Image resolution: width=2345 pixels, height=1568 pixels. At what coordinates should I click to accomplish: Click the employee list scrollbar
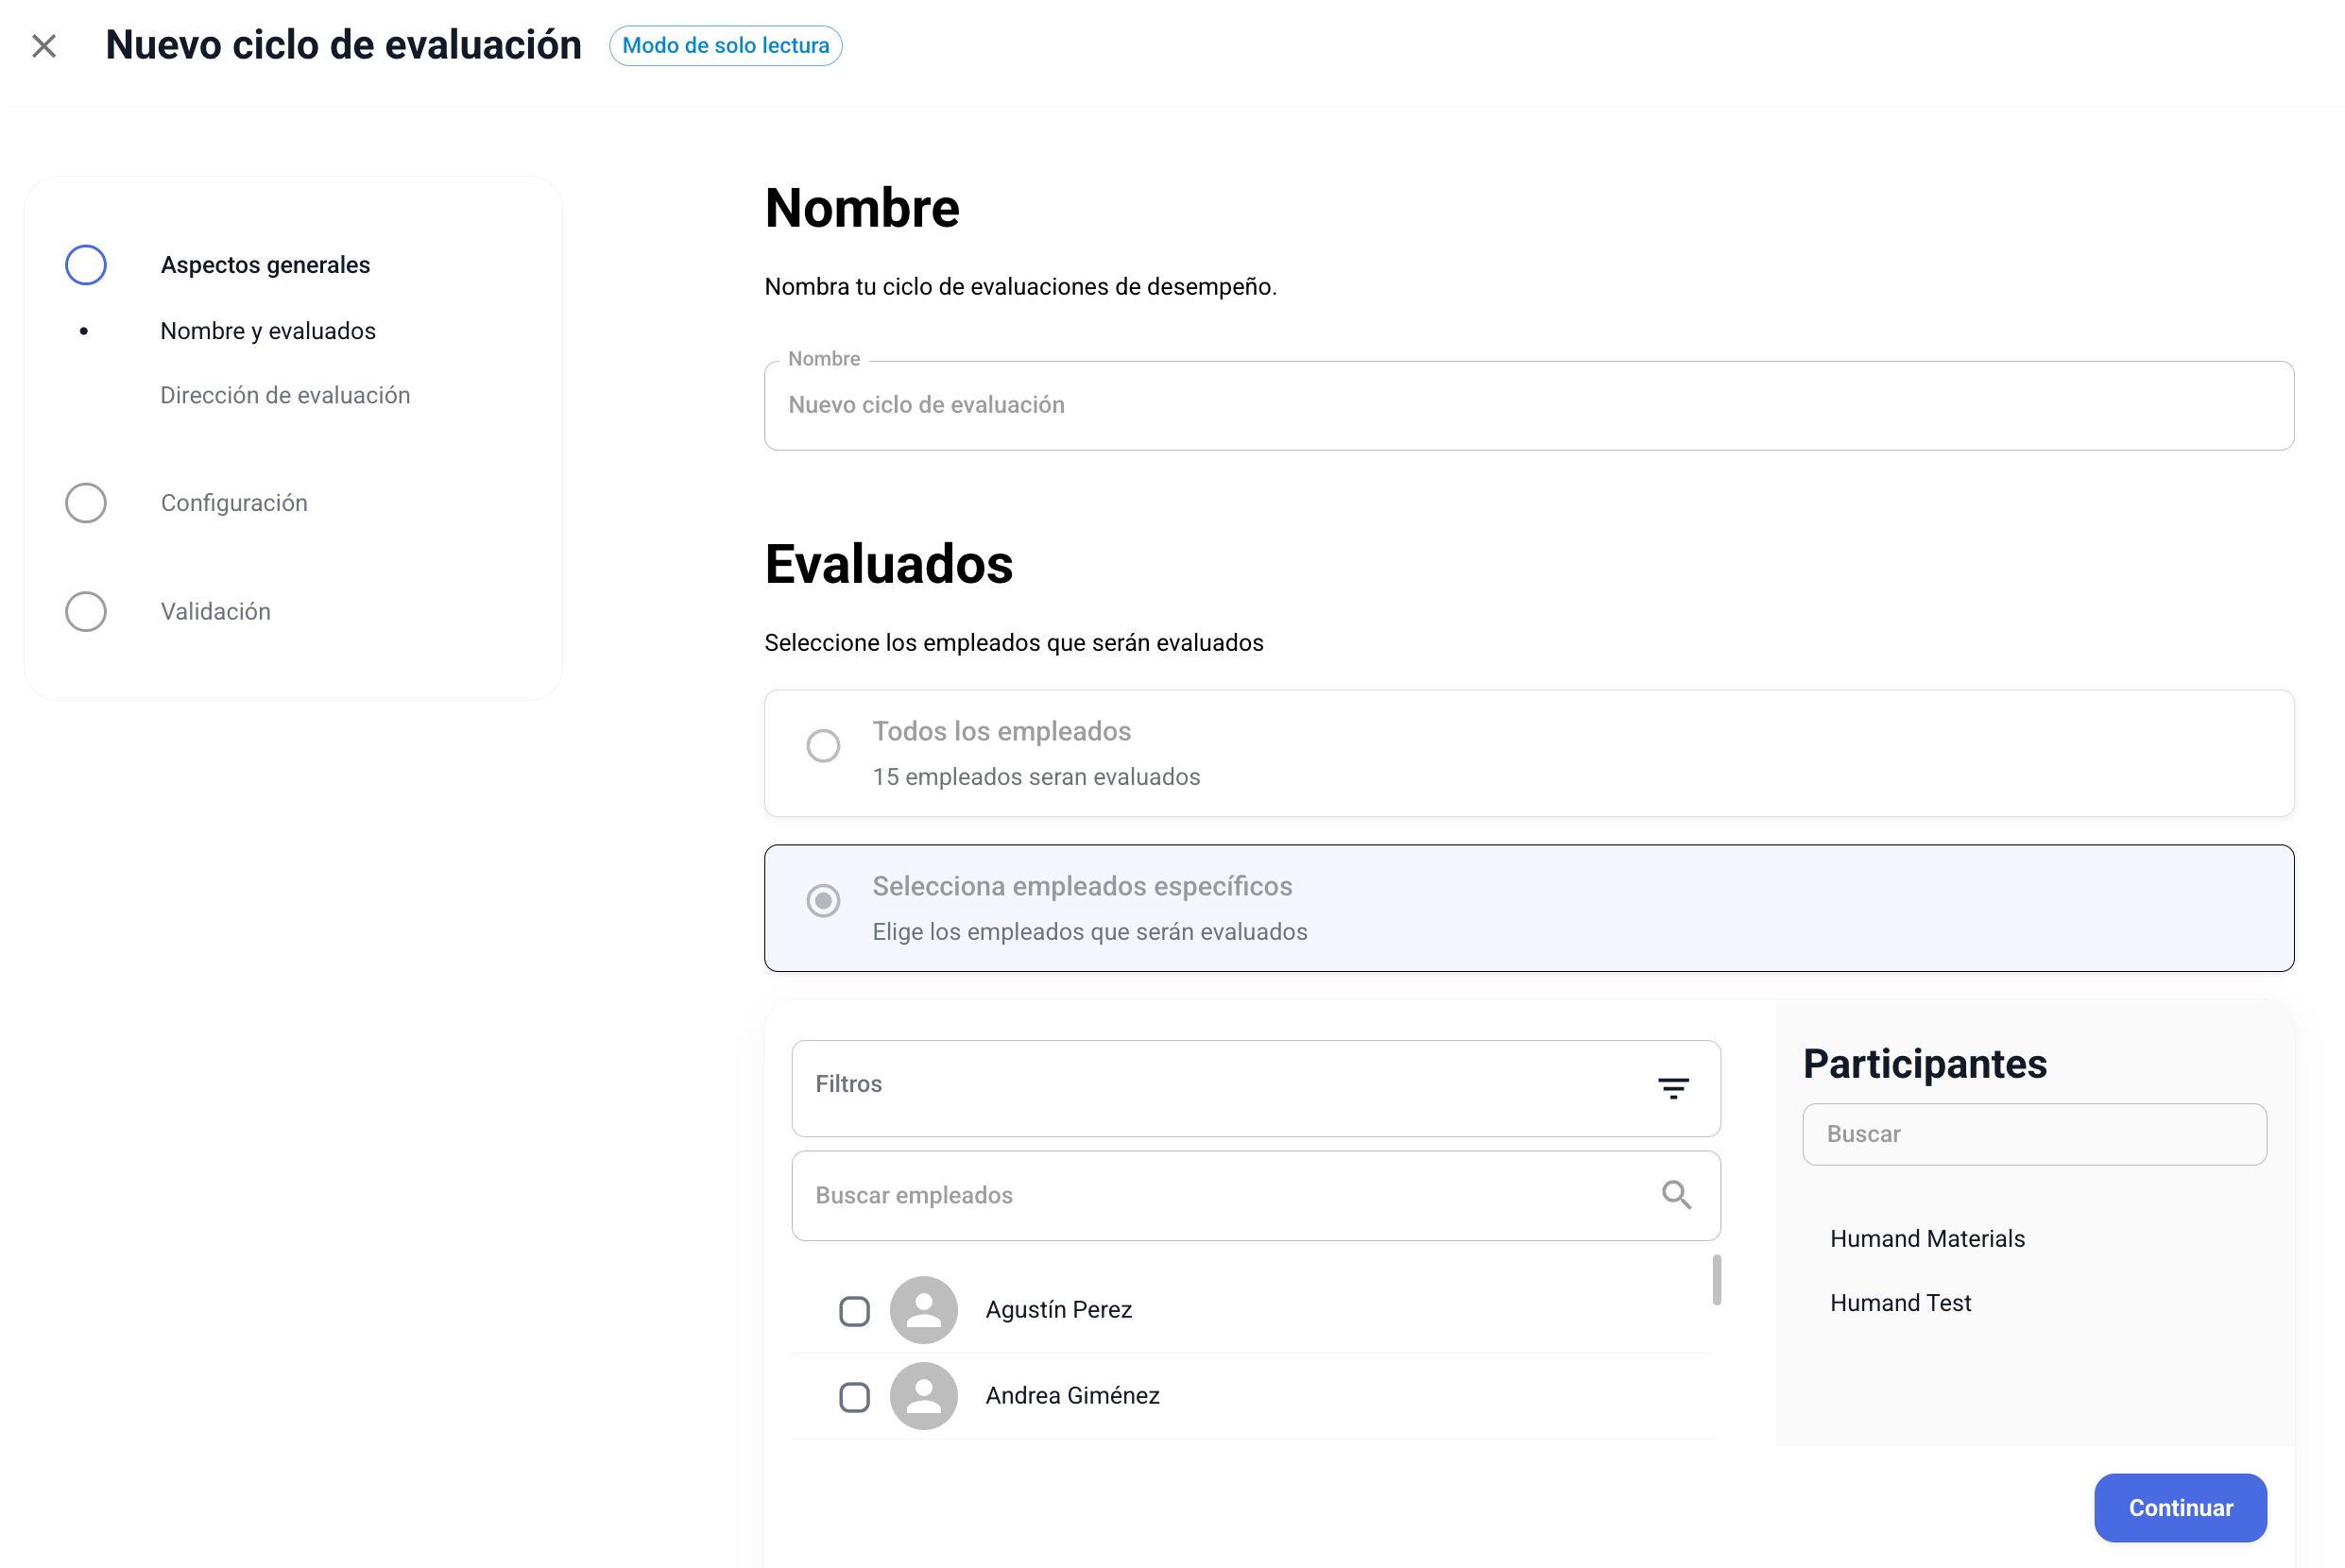(1716, 1280)
